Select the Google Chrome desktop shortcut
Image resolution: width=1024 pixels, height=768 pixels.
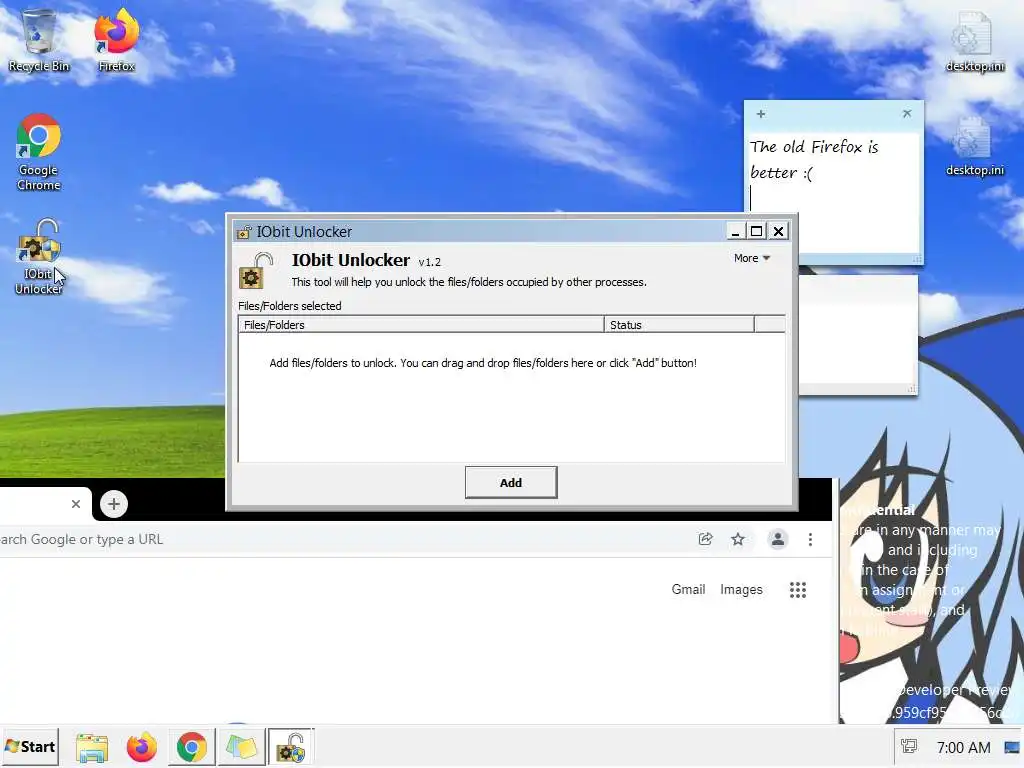click(39, 152)
